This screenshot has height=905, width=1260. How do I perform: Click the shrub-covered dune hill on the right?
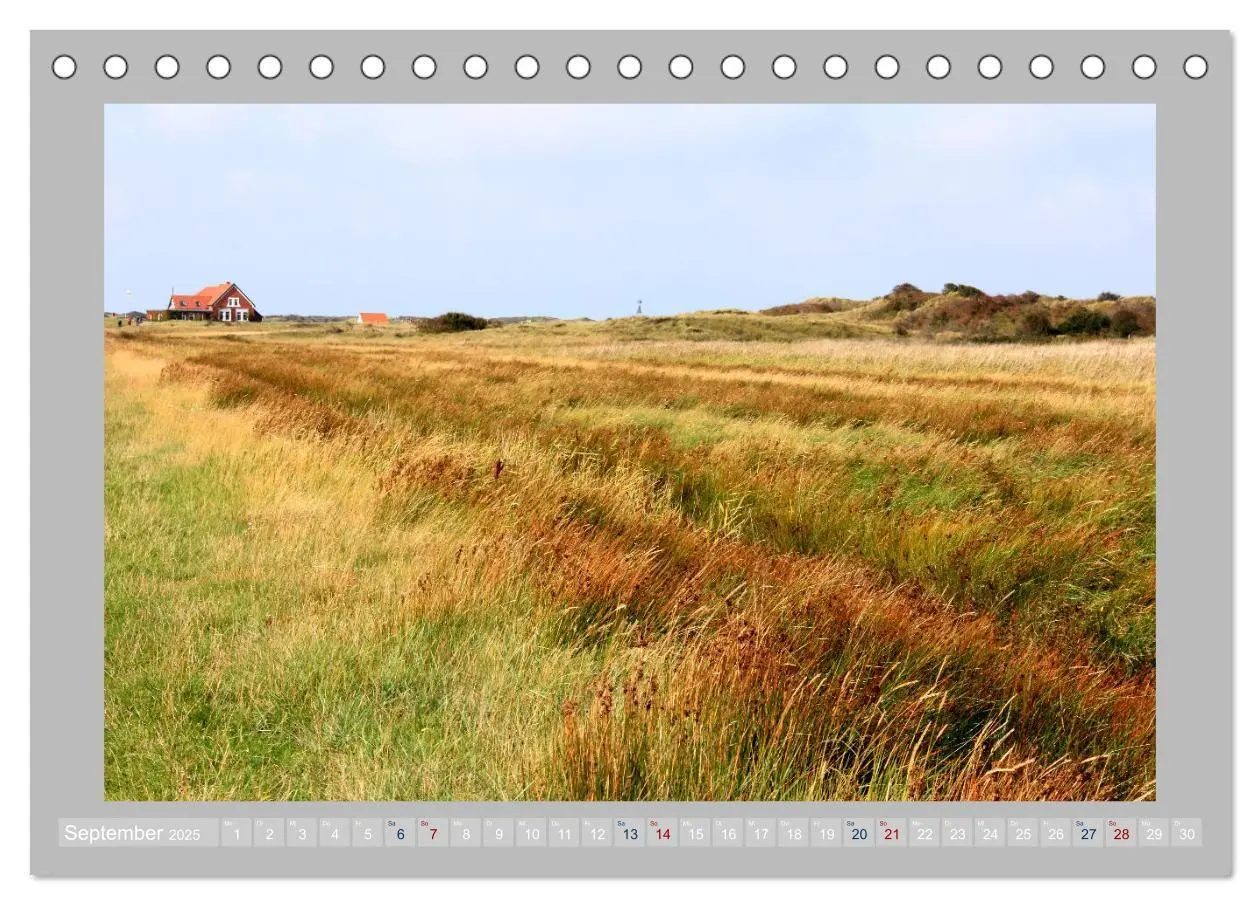click(1010, 311)
